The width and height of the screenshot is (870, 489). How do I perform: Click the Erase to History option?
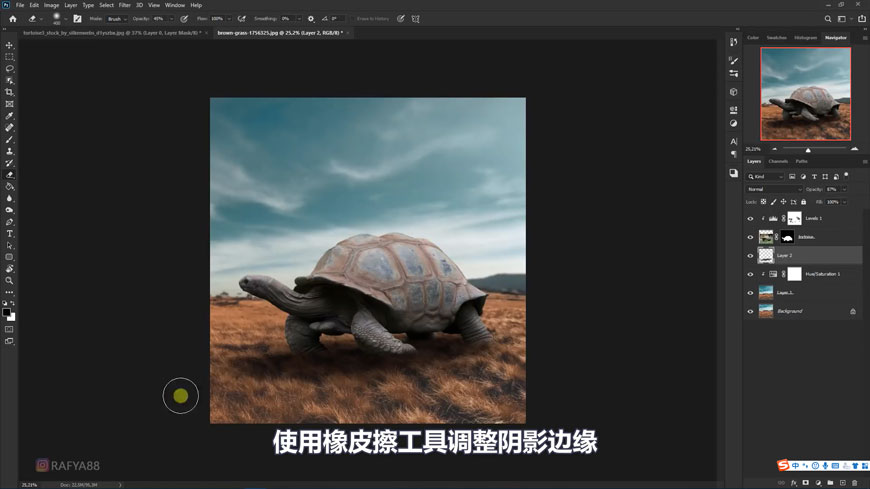(372, 19)
